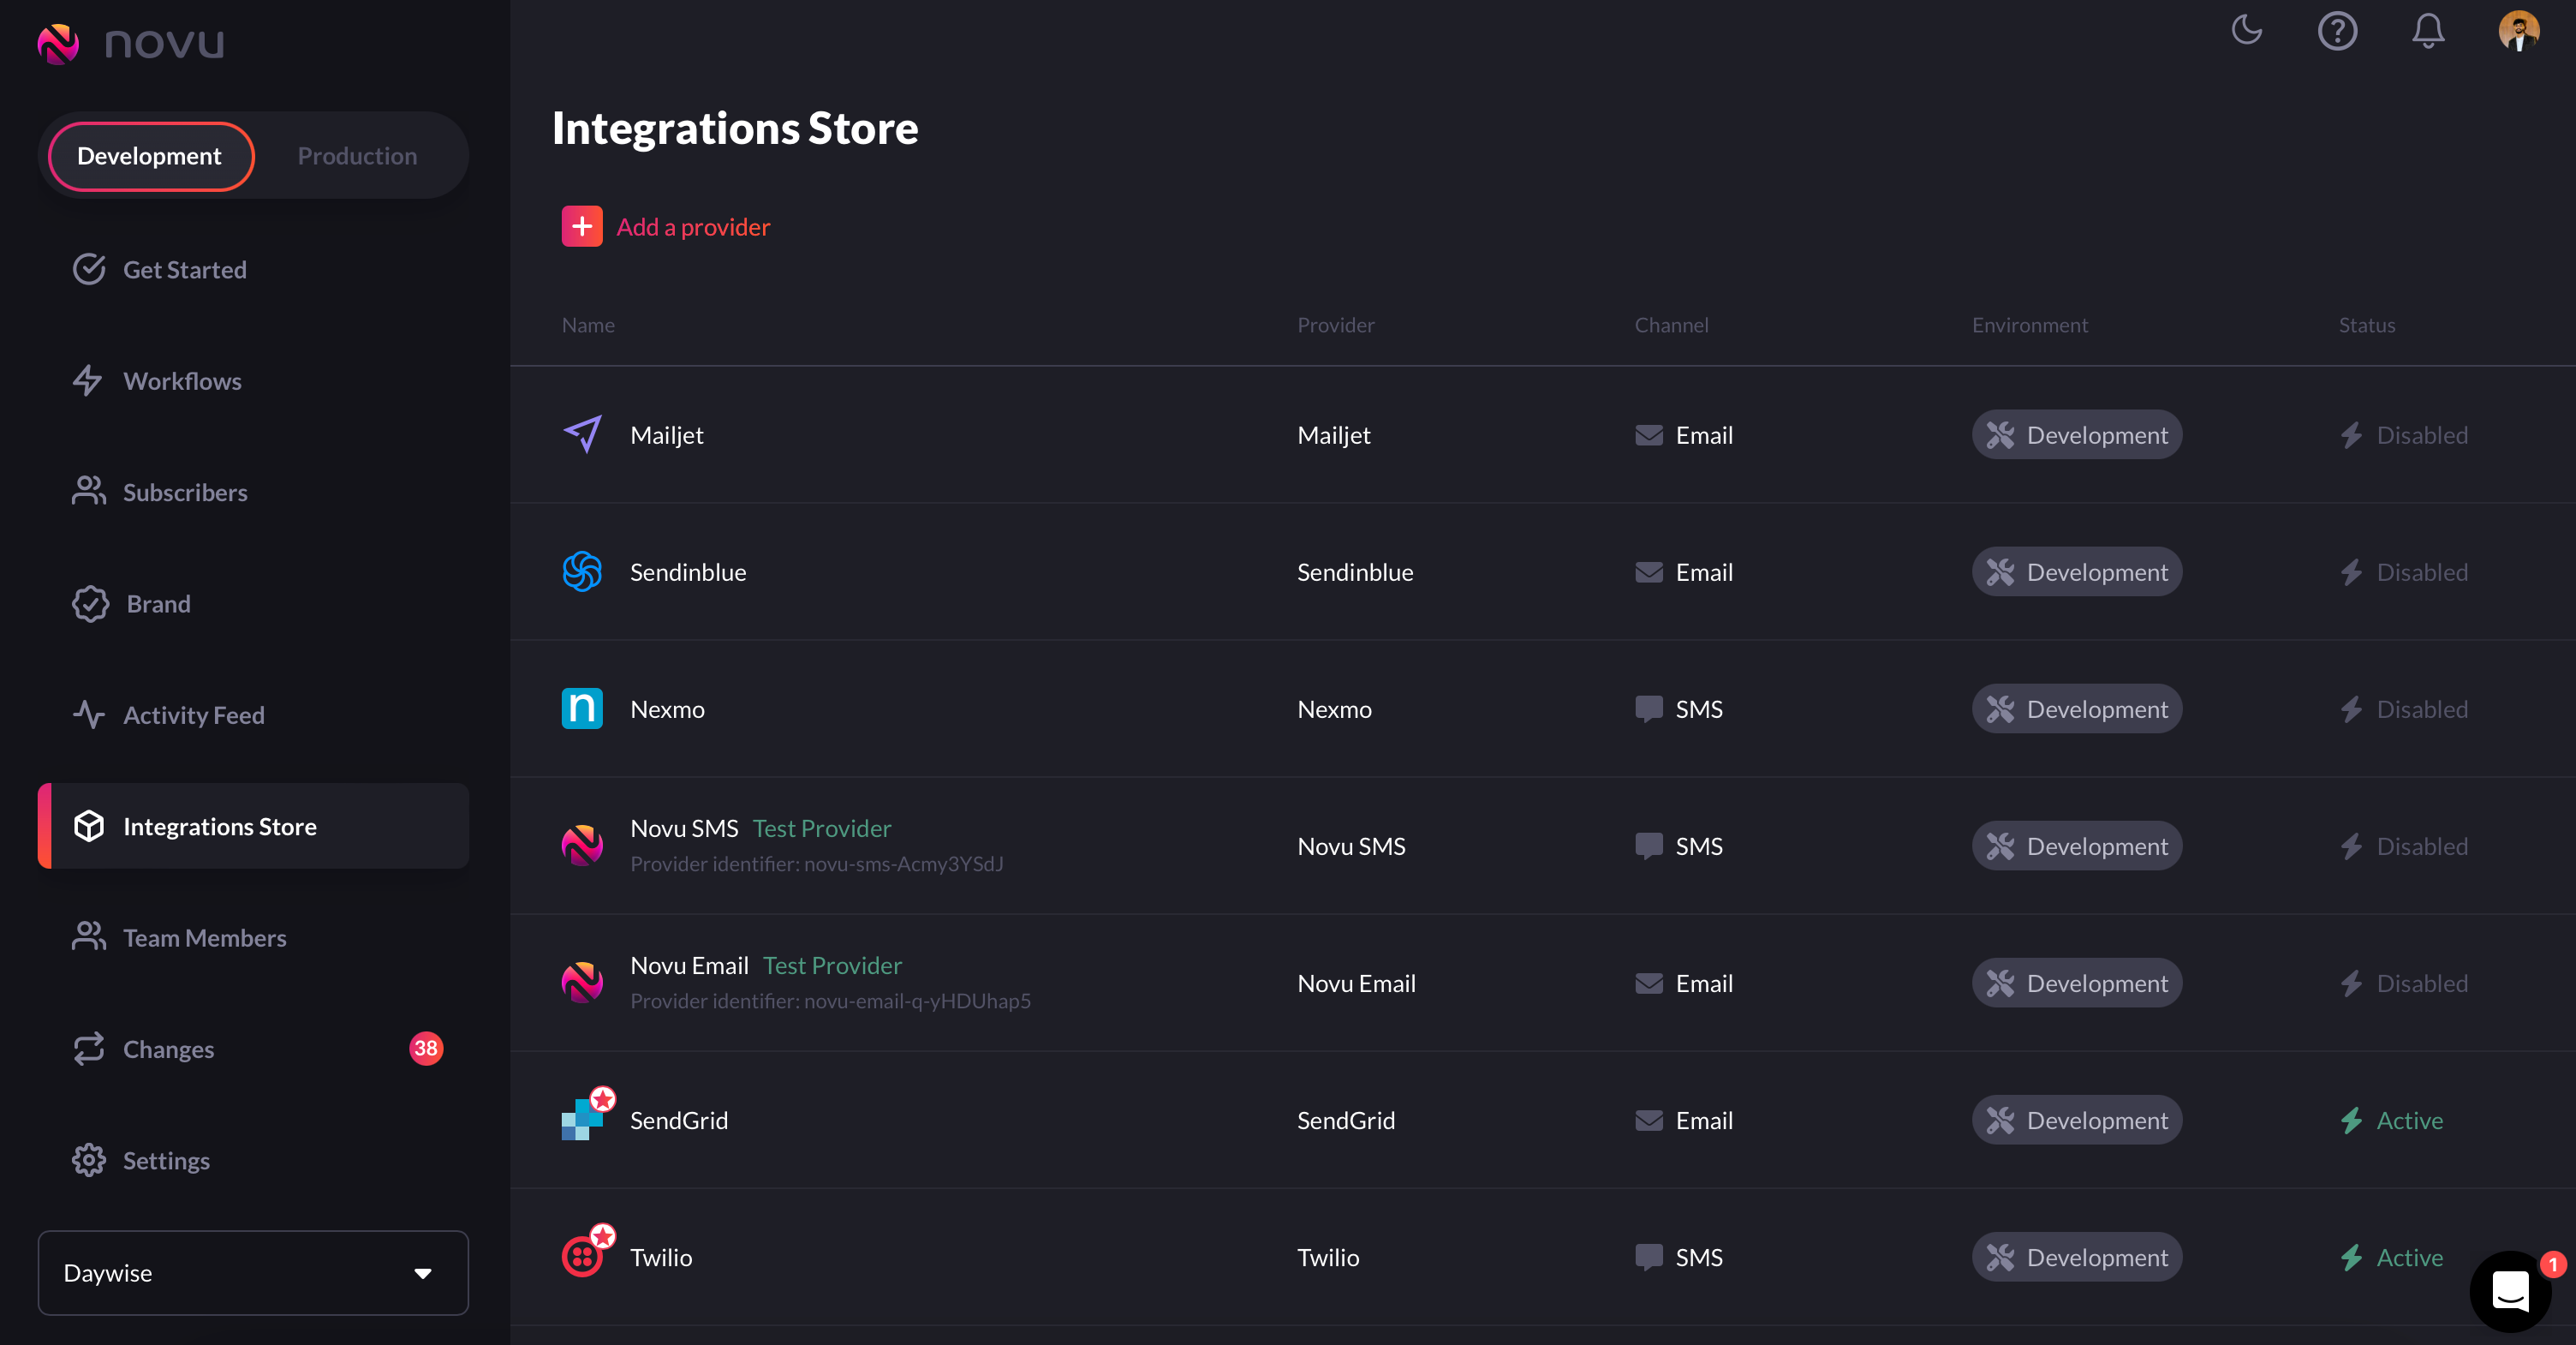The image size is (2576, 1345).
Task: Toggle dark mode with the moon icon
Action: 2246,30
